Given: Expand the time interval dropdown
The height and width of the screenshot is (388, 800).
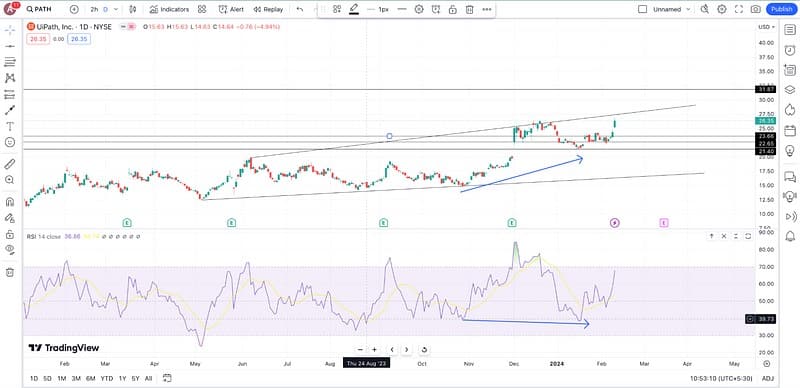Looking at the screenshot, I should tap(116, 9).
